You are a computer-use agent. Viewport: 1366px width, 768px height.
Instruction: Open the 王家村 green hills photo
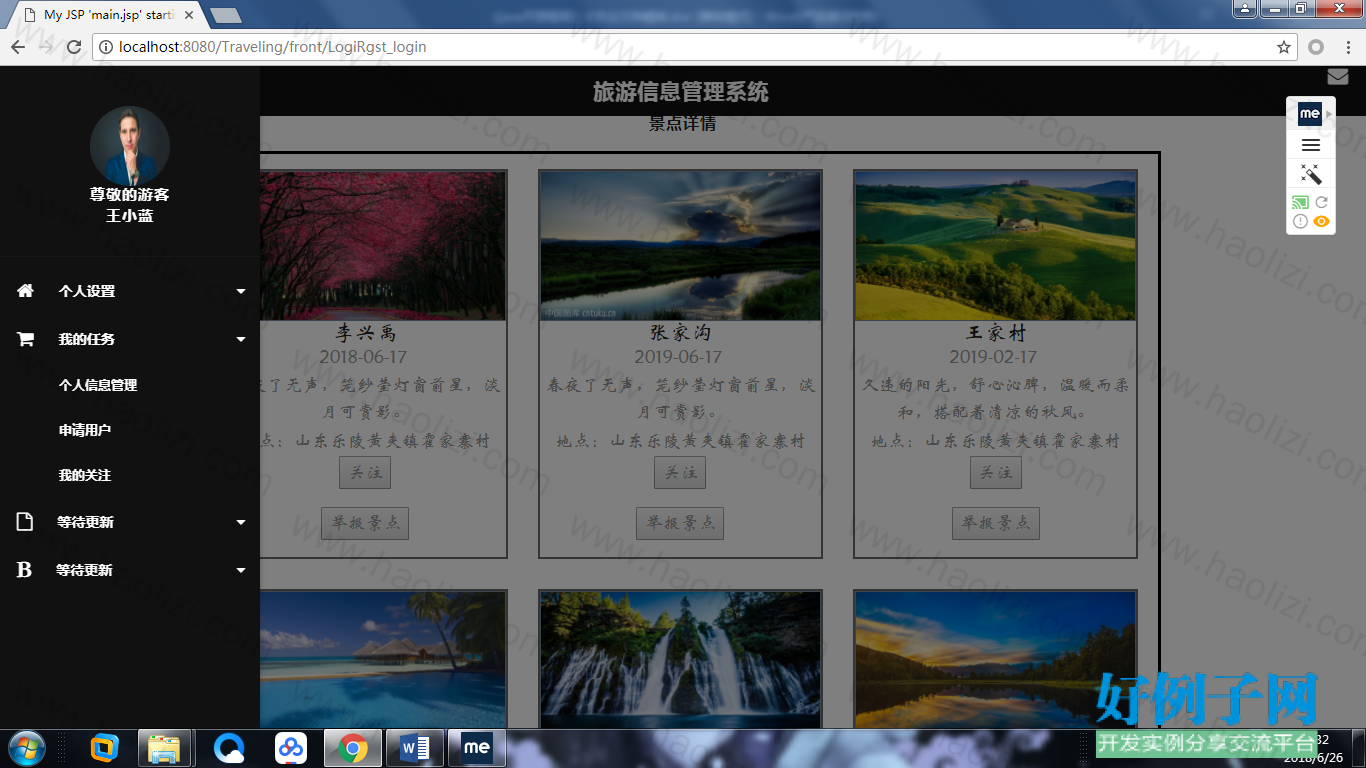click(996, 246)
